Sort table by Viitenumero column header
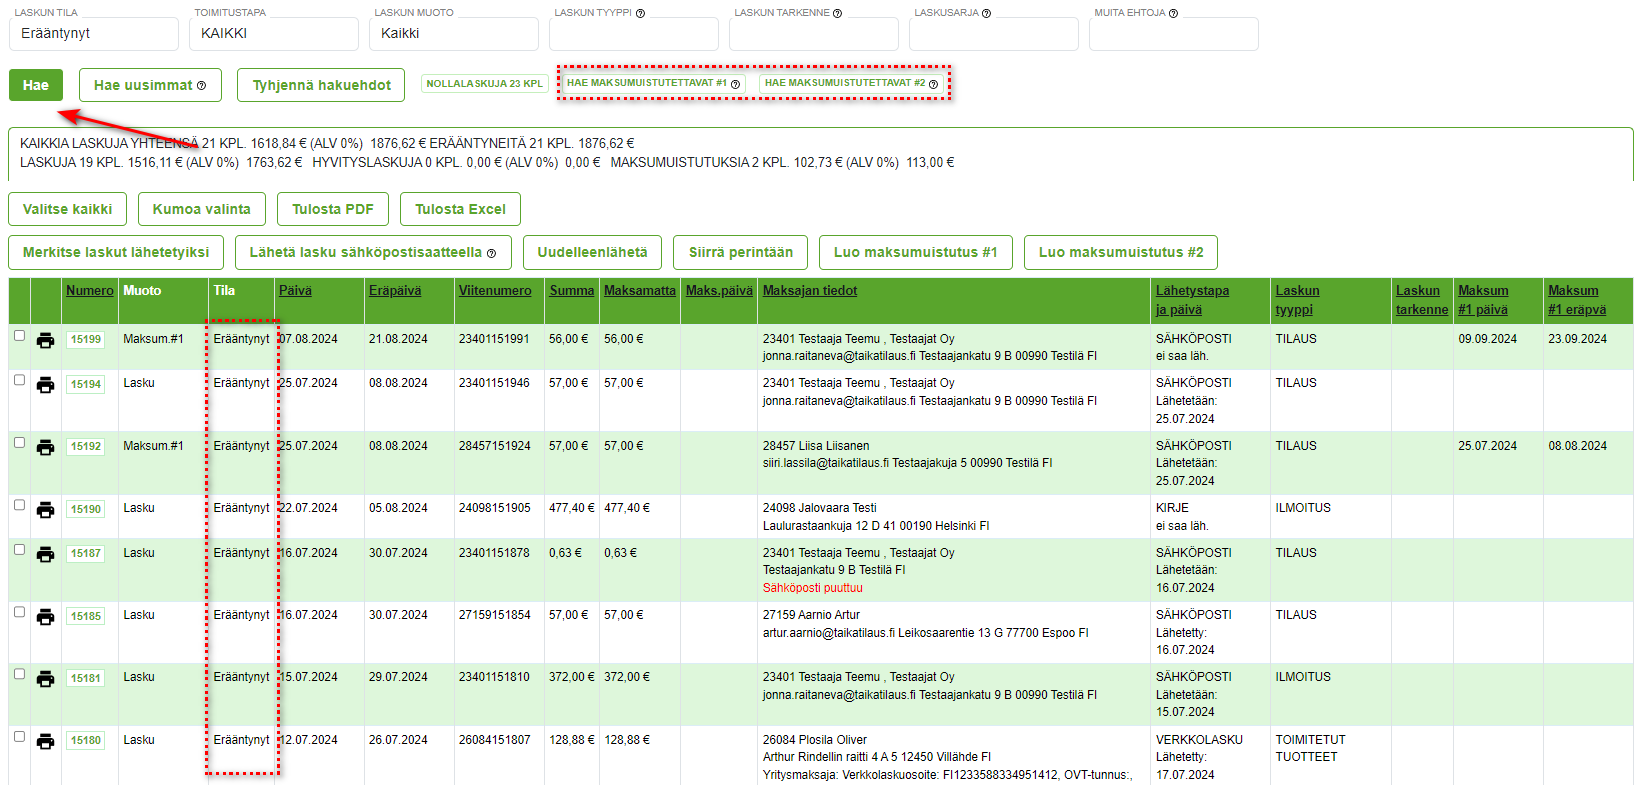 click(495, 290)
